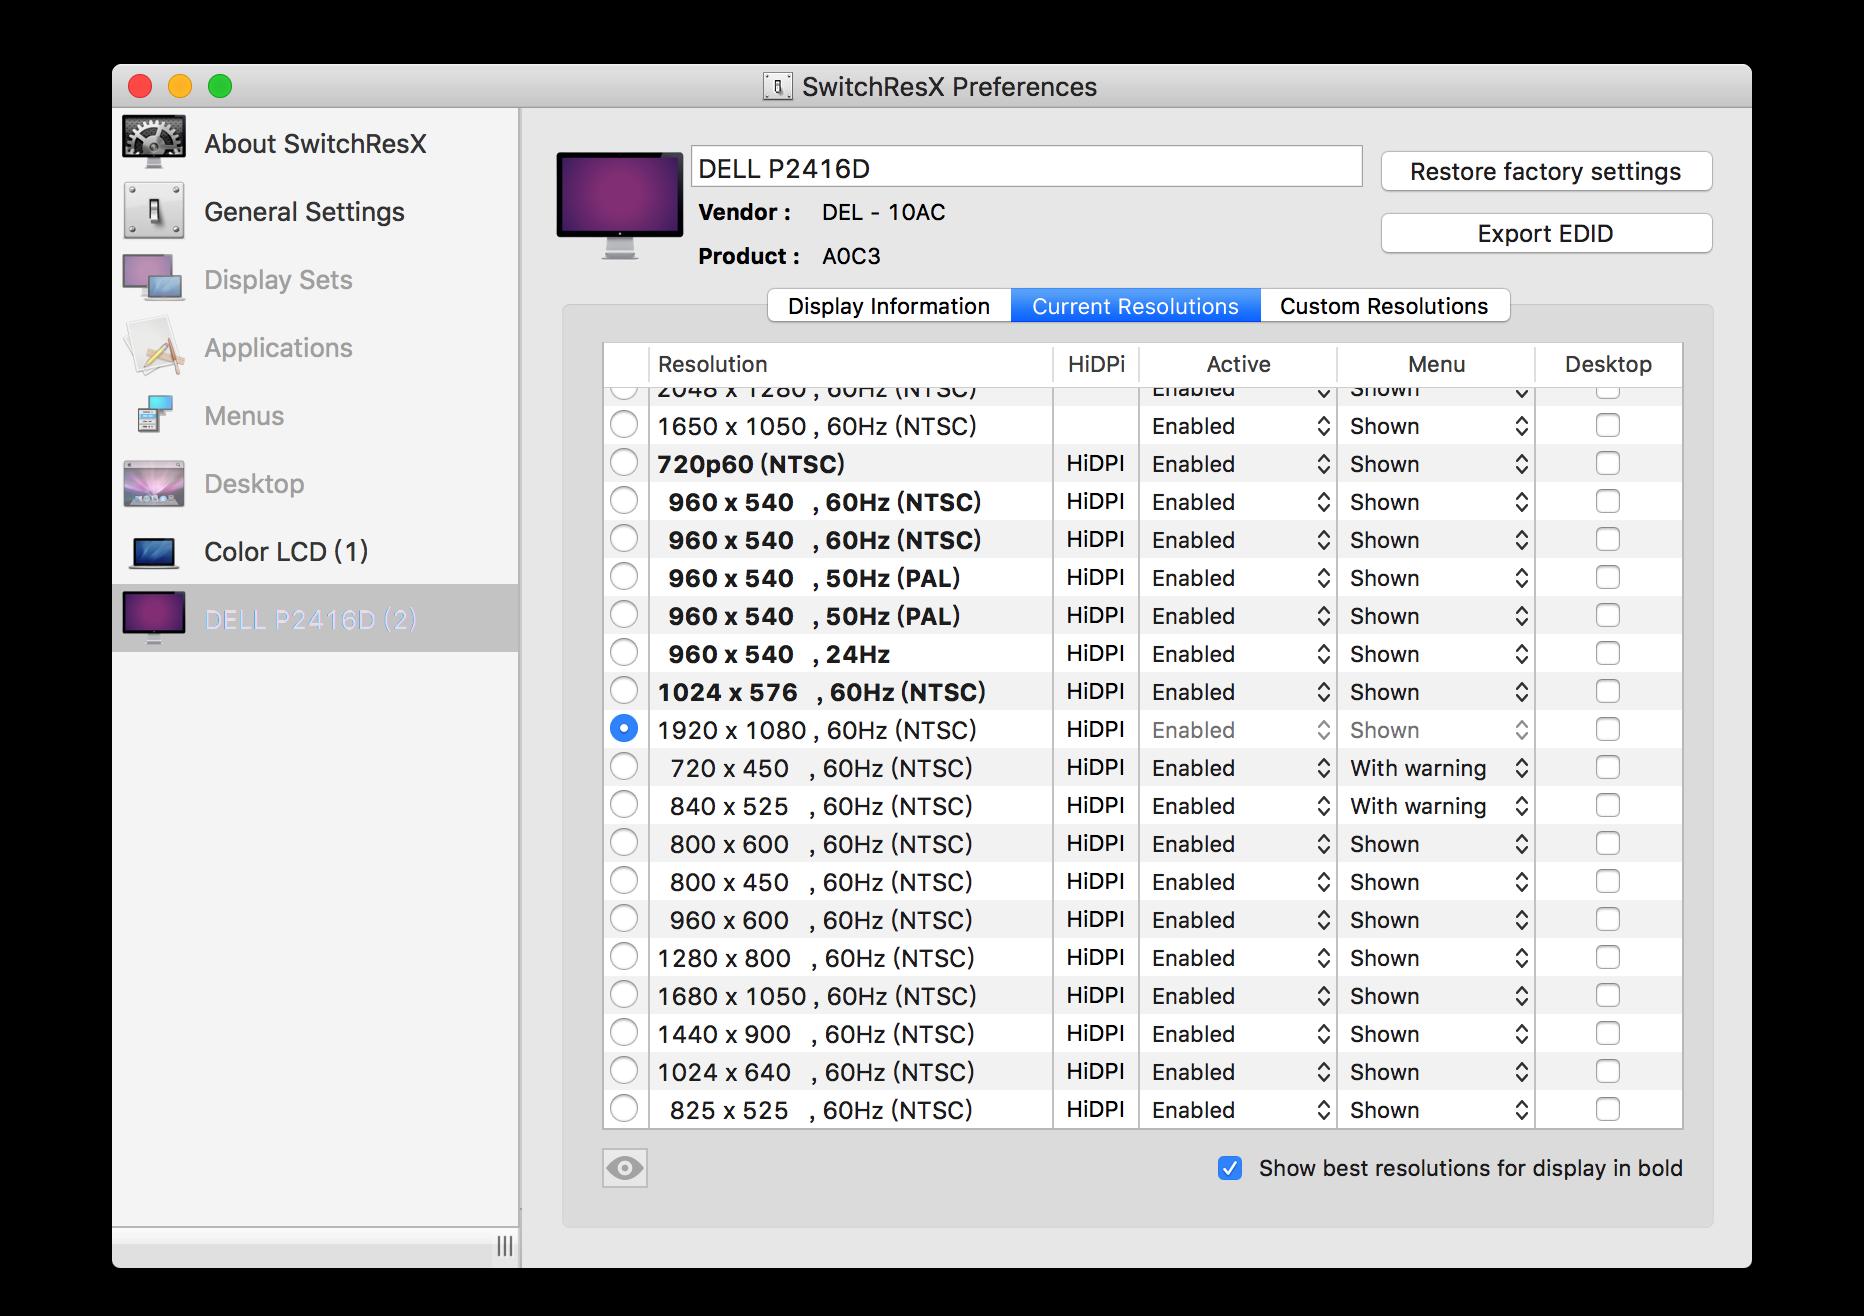Click SwitchResX title bar document icon
This screenshot has width=1864, height=1316.
coord(778,87)
